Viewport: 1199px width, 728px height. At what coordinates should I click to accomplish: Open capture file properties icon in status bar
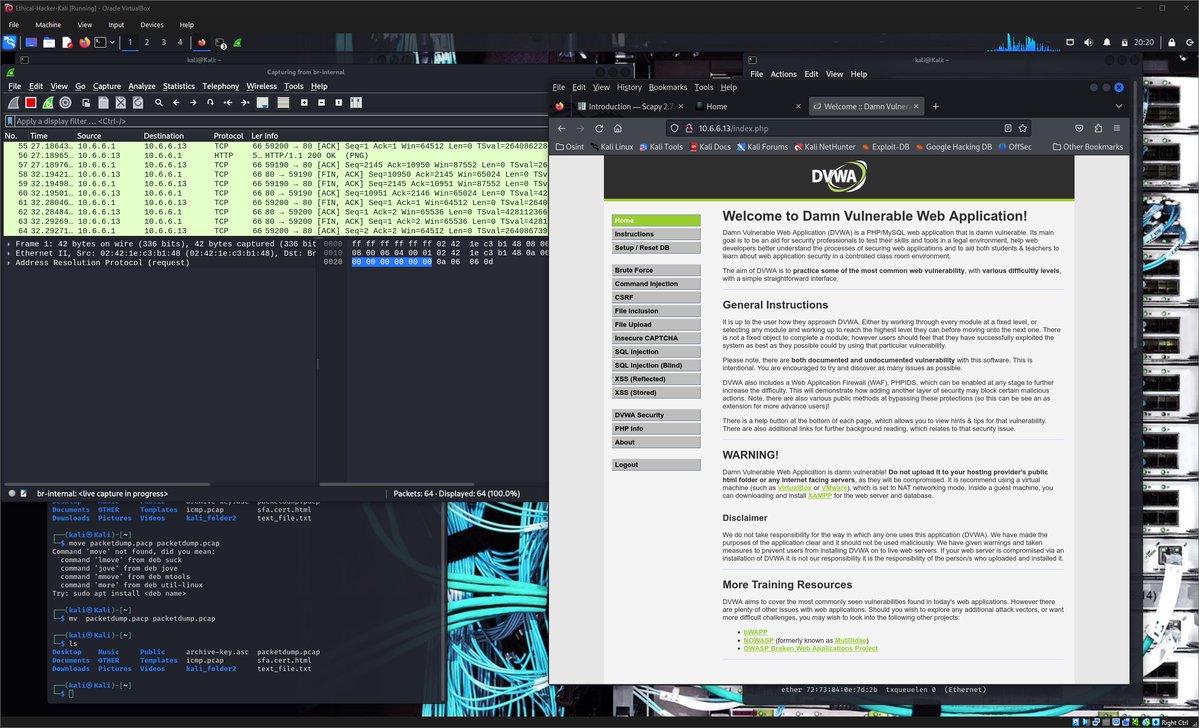[x=24, y=494]
